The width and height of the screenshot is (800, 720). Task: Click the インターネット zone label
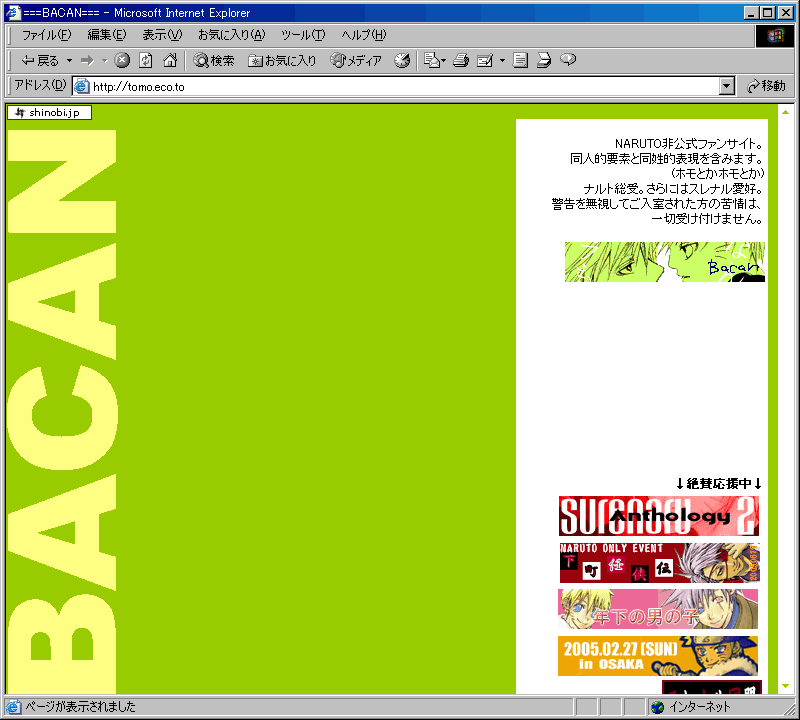700,707
